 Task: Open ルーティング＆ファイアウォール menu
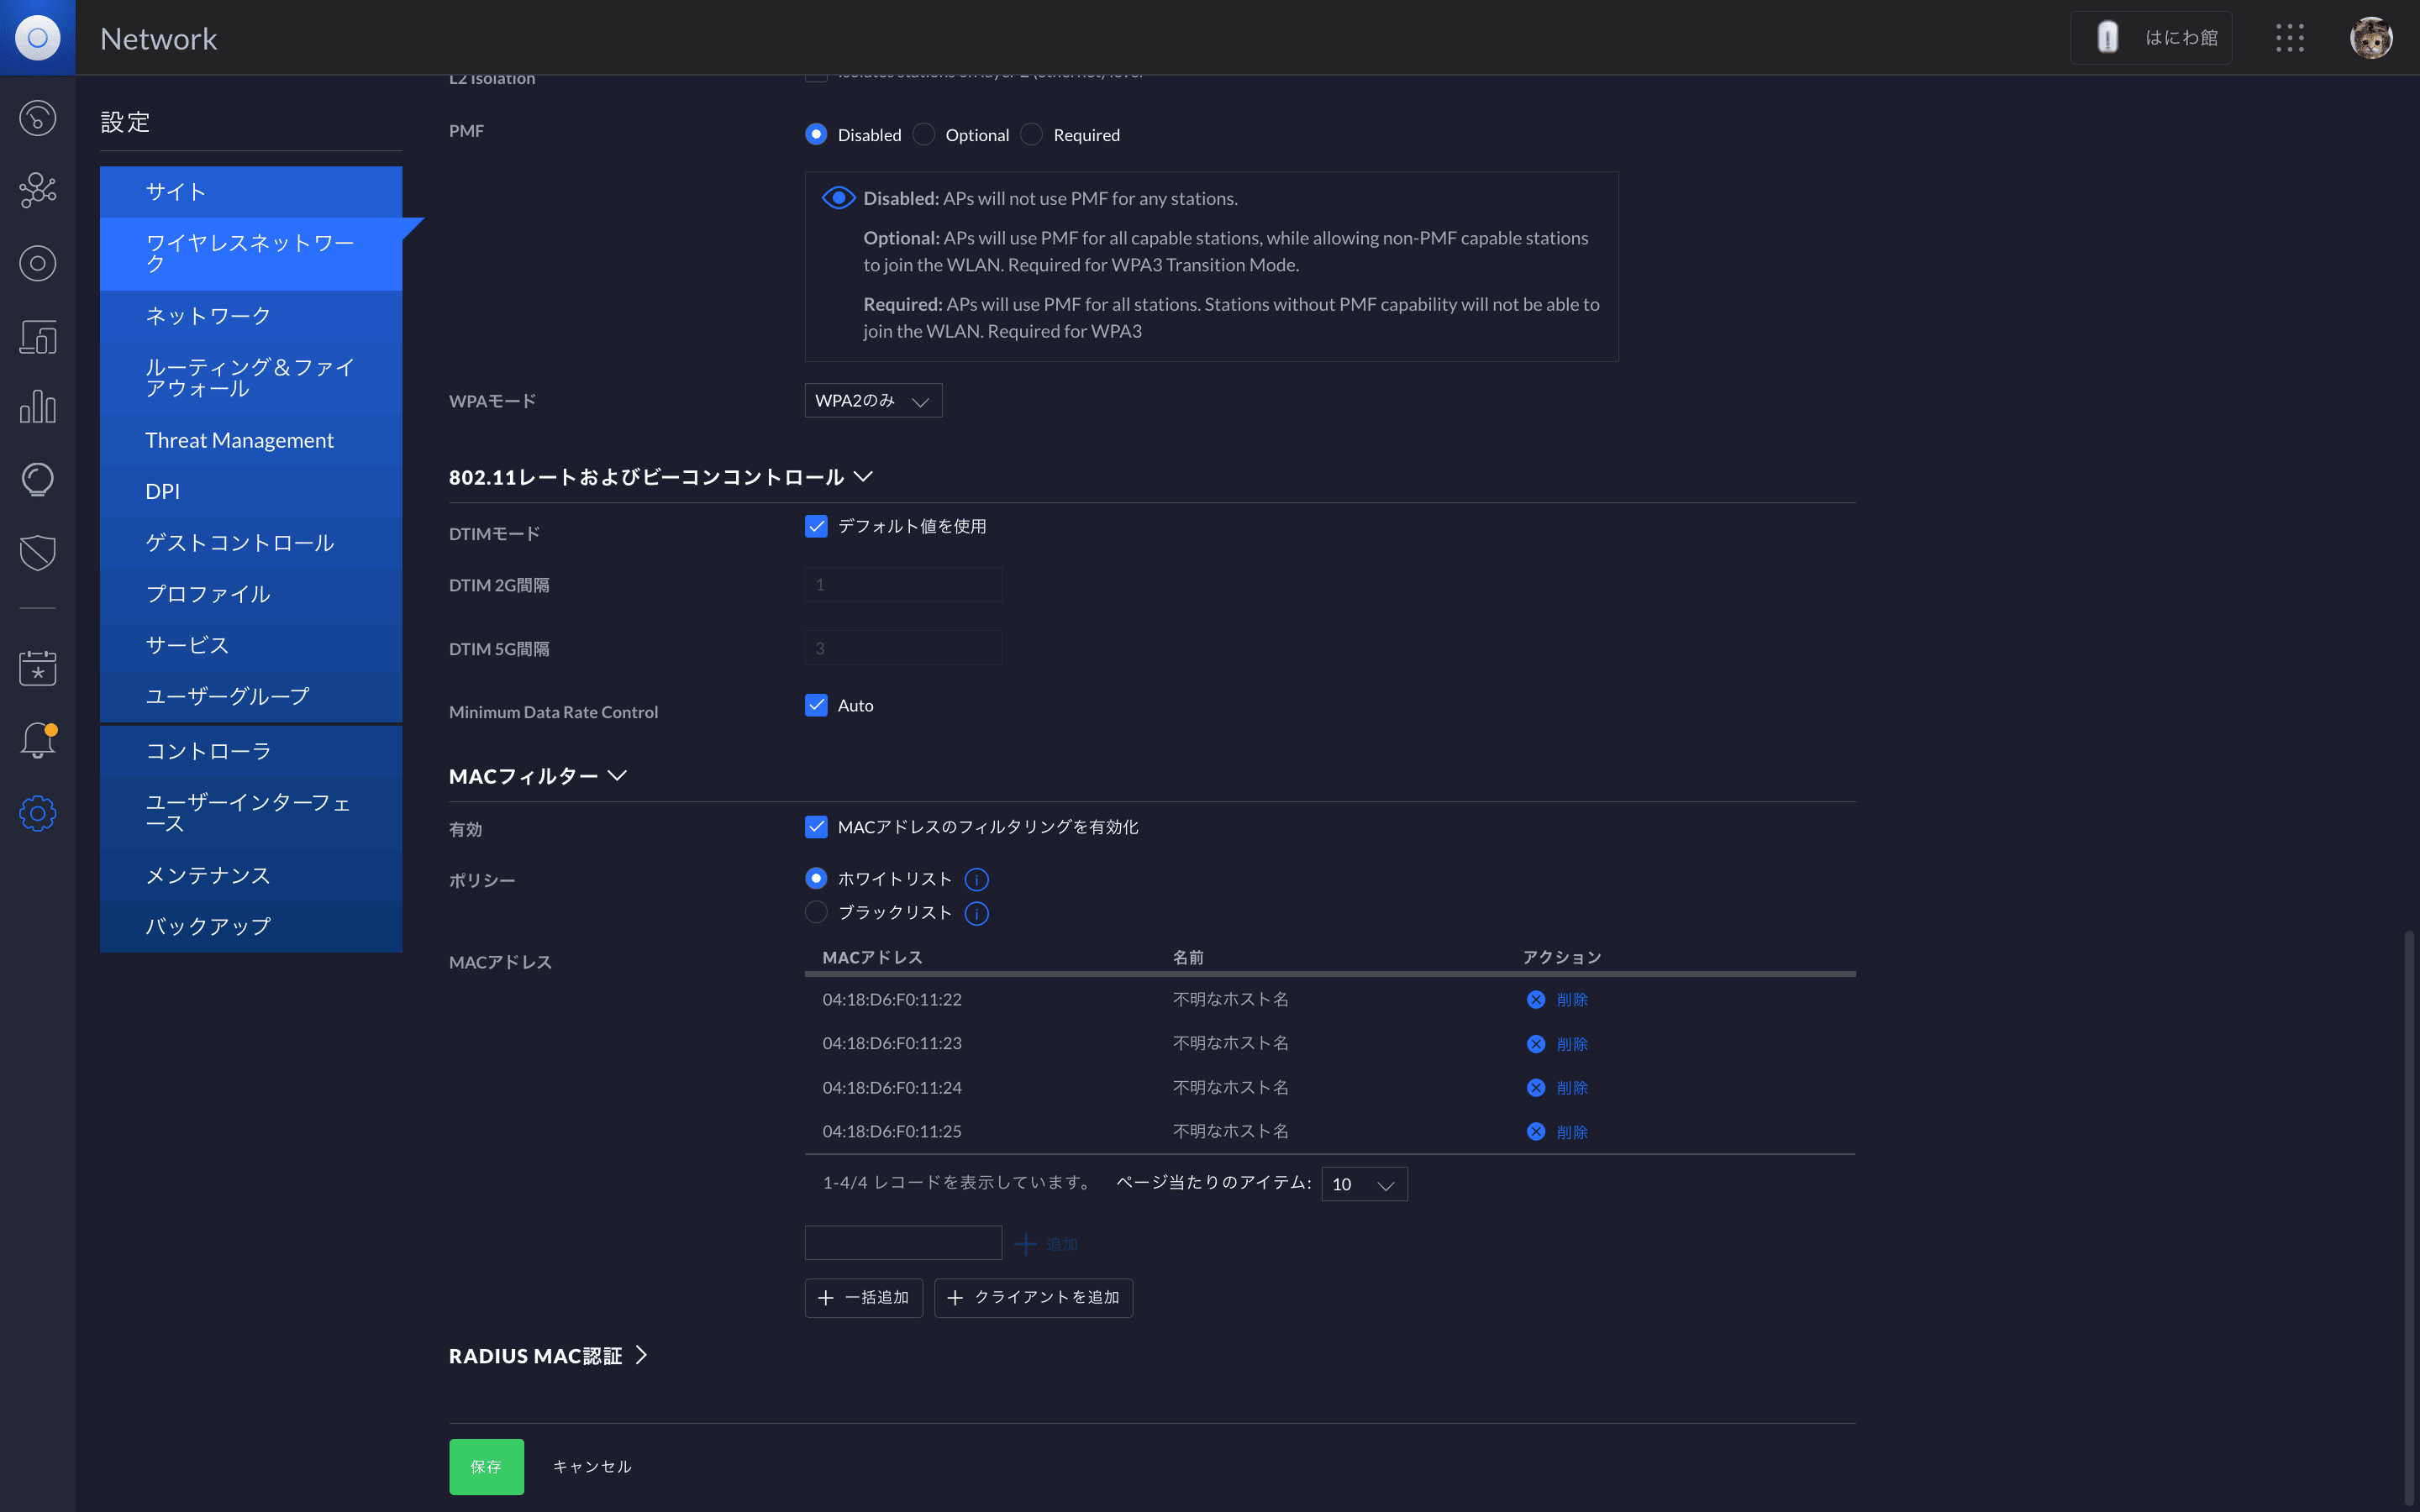coord(251,378)
